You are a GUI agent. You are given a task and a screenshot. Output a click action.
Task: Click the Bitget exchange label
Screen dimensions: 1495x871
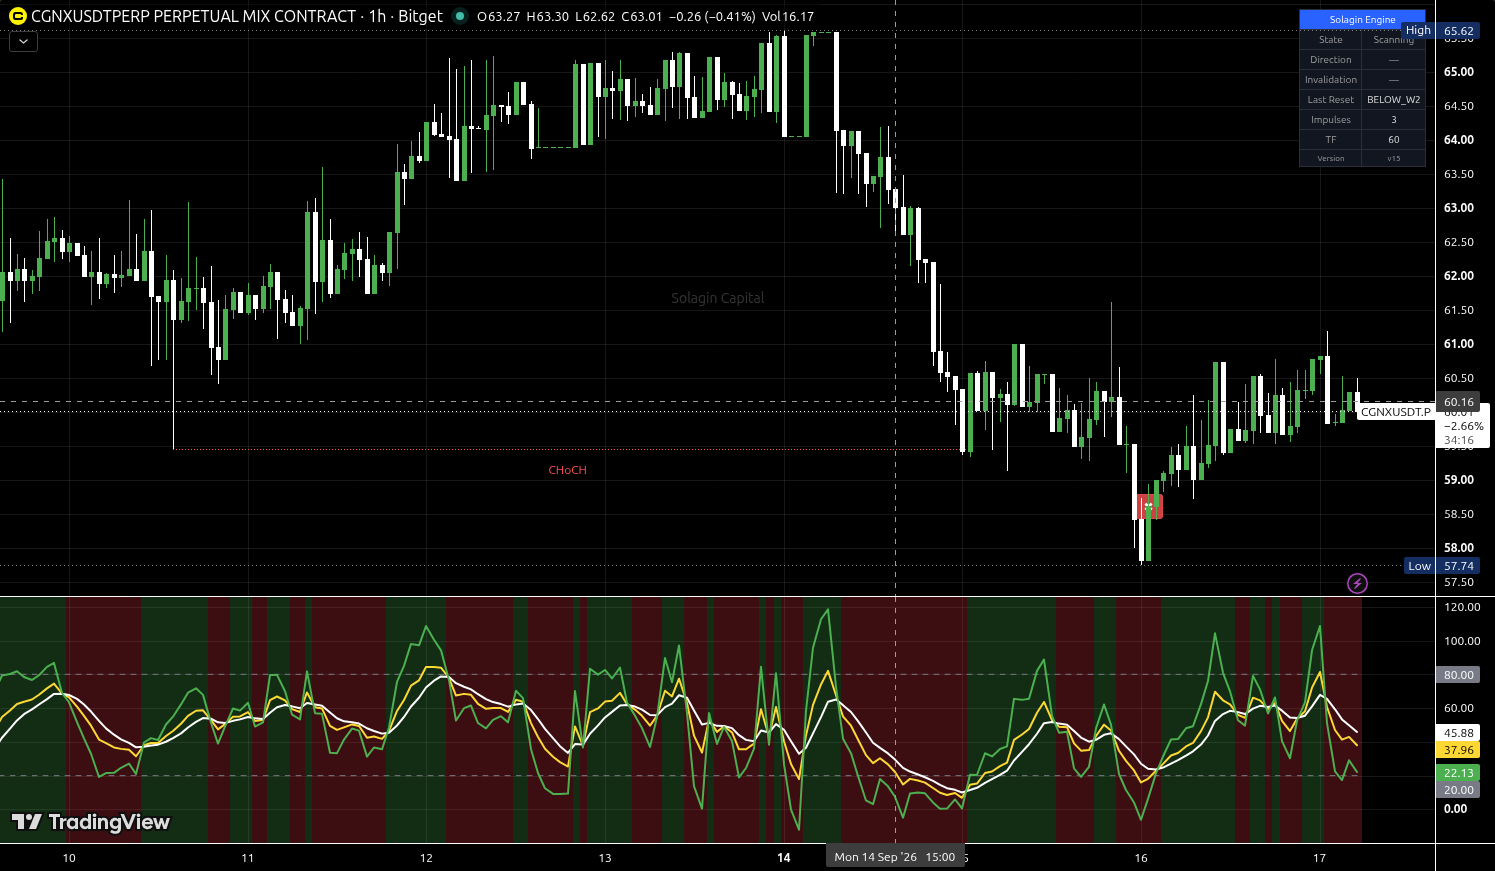420,16
